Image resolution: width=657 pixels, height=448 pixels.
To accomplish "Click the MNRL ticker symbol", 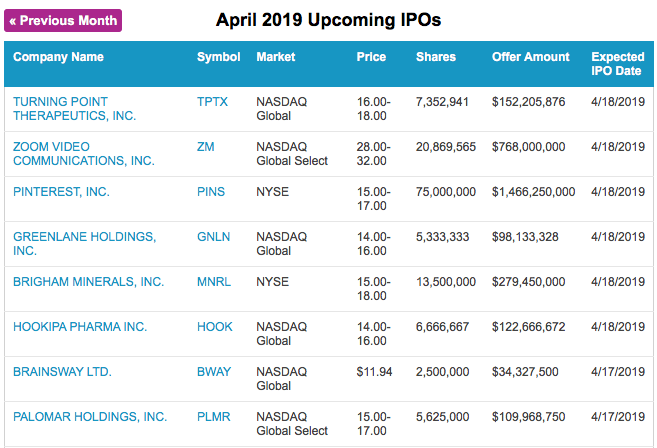I will [214, 282].
